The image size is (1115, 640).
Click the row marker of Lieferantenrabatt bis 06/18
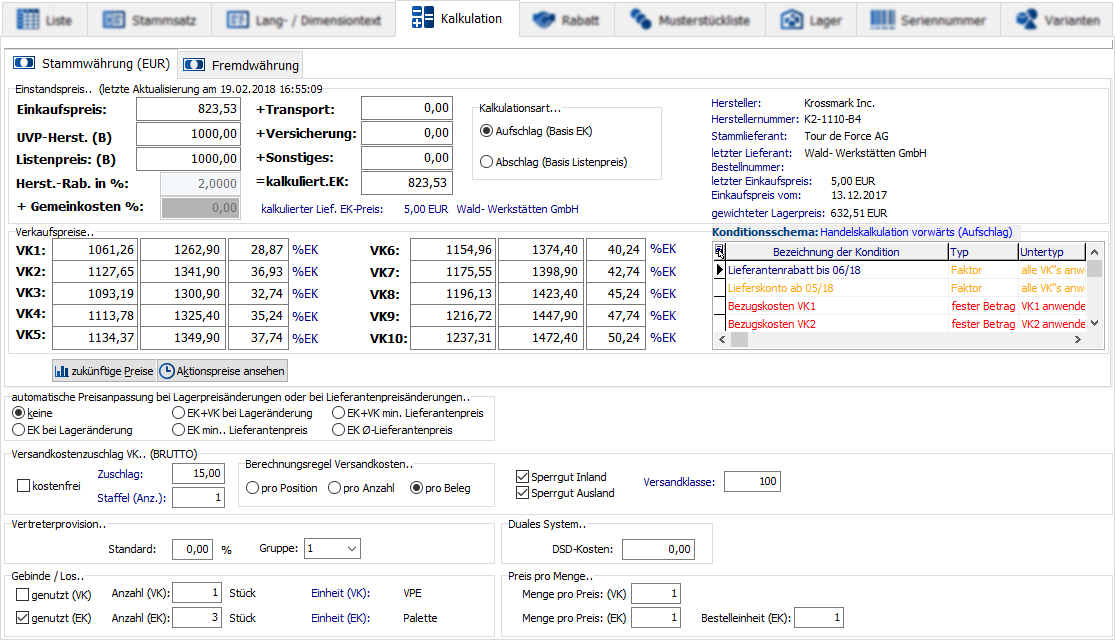[x=720, y=270]
